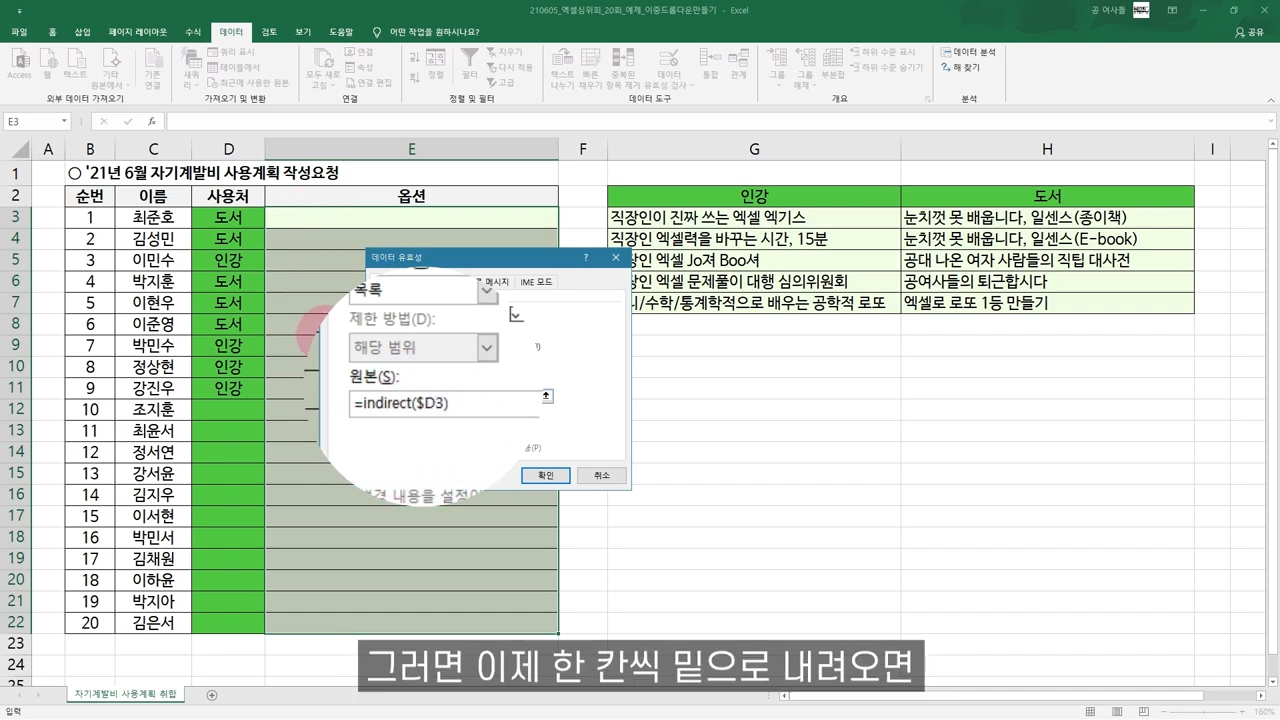The height and width of the screenshot is (720, 1280).
Task: Click the insert function fx icon
Action: (152, 121)
